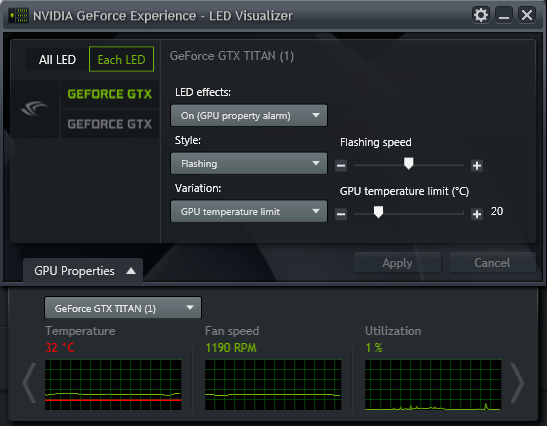Open the GeForce GTX TITAN (1) GPU selector

point(123,308)
